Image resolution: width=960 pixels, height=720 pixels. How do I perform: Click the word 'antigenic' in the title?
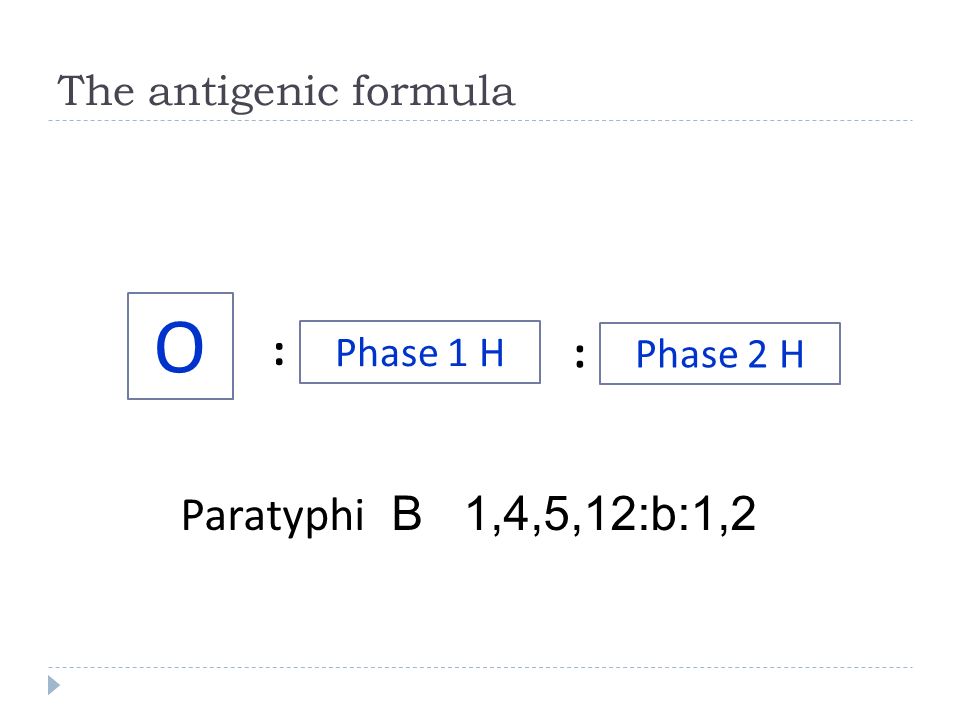tap(243, 93)
